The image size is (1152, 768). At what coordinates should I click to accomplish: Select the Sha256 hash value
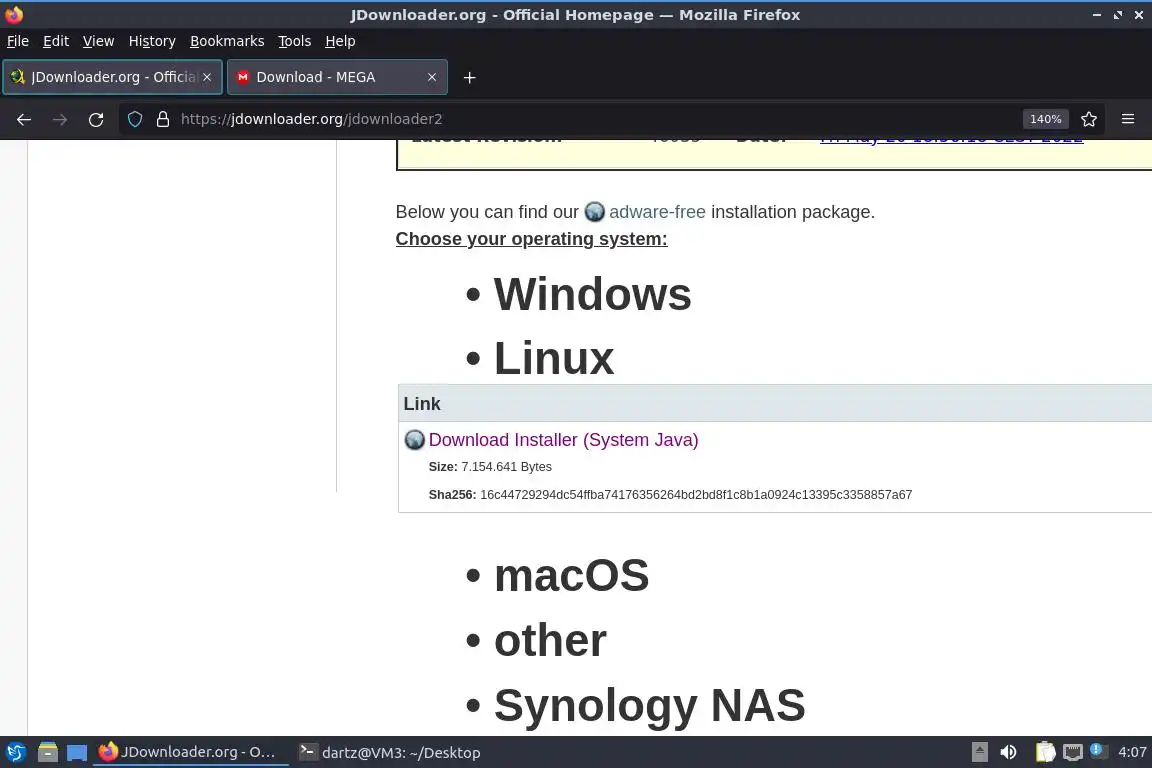click(x=696, y=495)
